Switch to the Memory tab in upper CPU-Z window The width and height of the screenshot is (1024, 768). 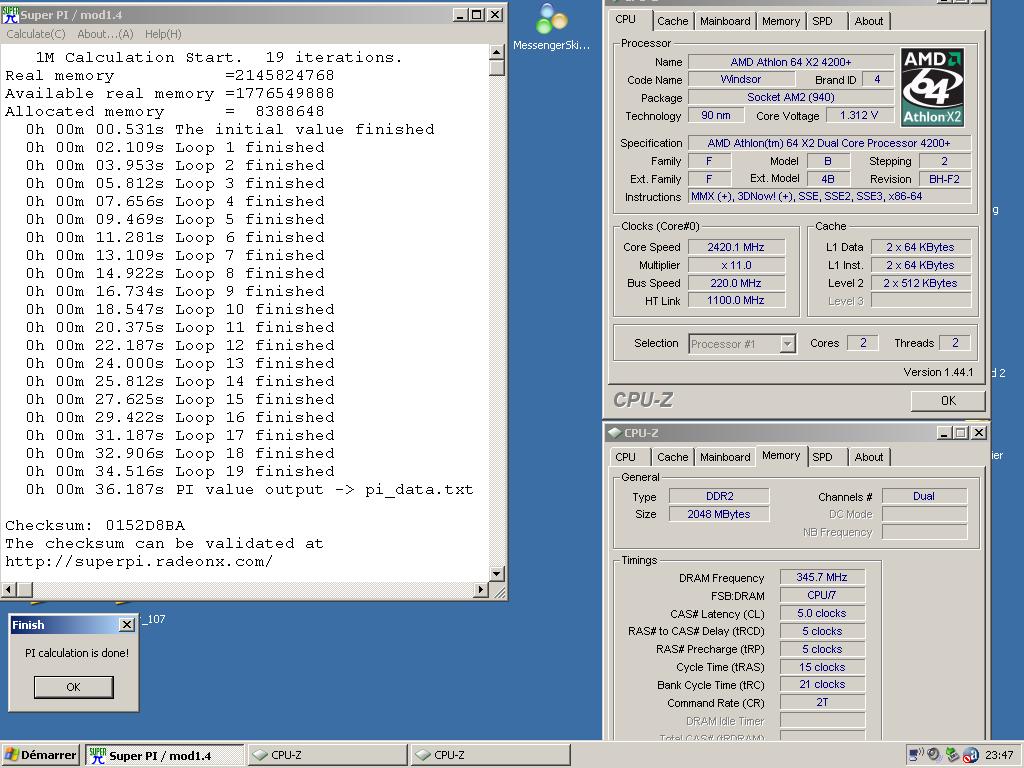point(780,21)
